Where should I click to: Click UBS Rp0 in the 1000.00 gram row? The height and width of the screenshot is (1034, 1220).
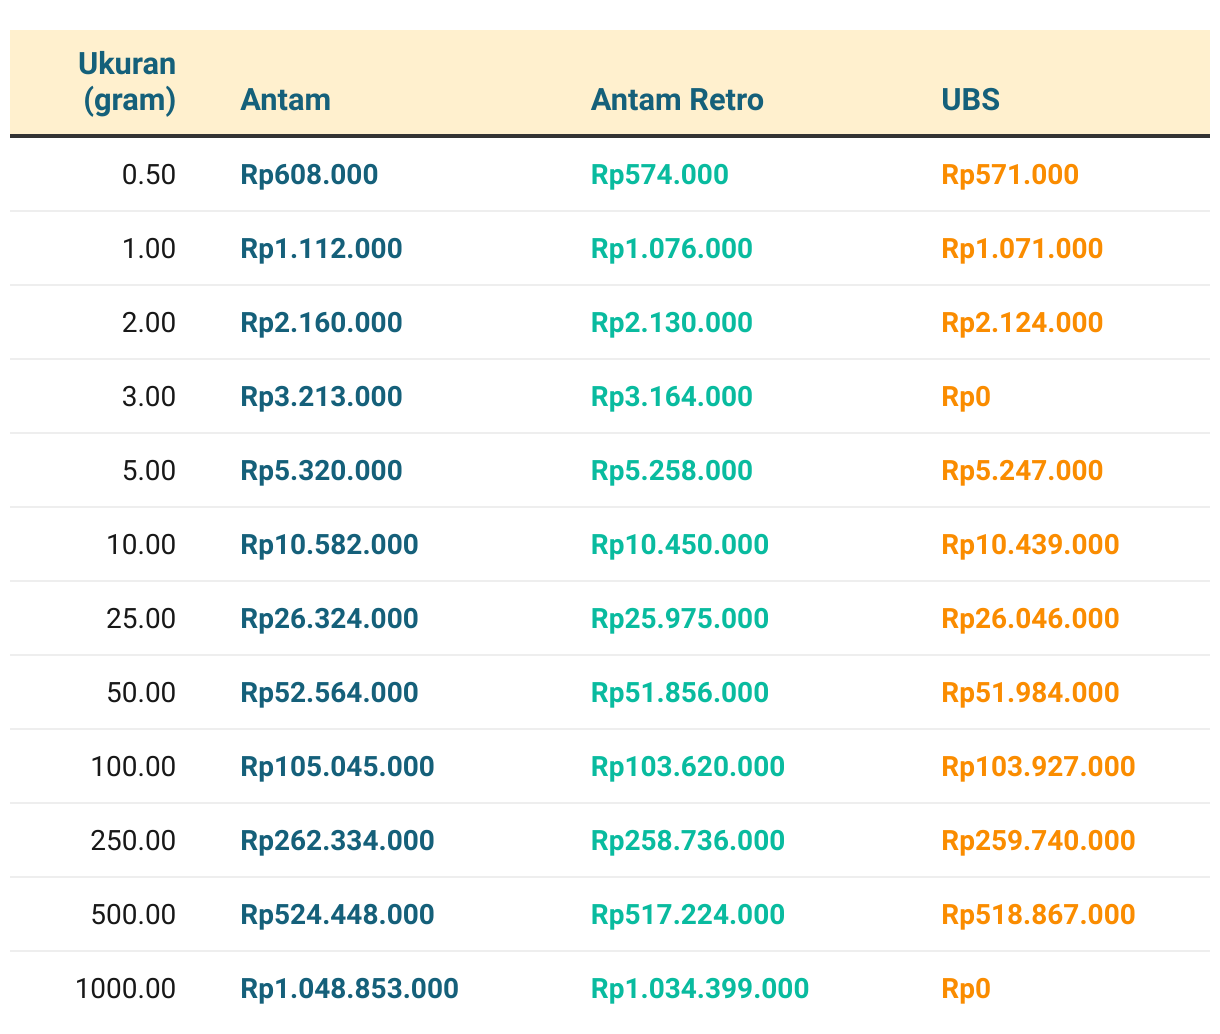966,989
